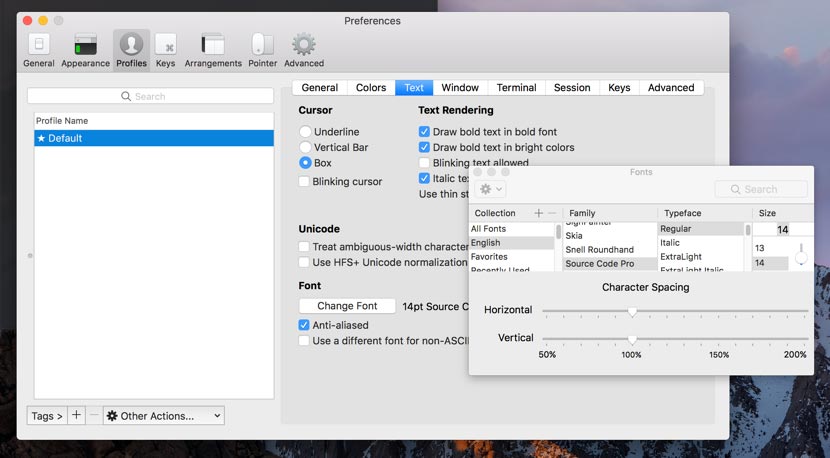Open the Appearance preferences icon

coord(85,50)
